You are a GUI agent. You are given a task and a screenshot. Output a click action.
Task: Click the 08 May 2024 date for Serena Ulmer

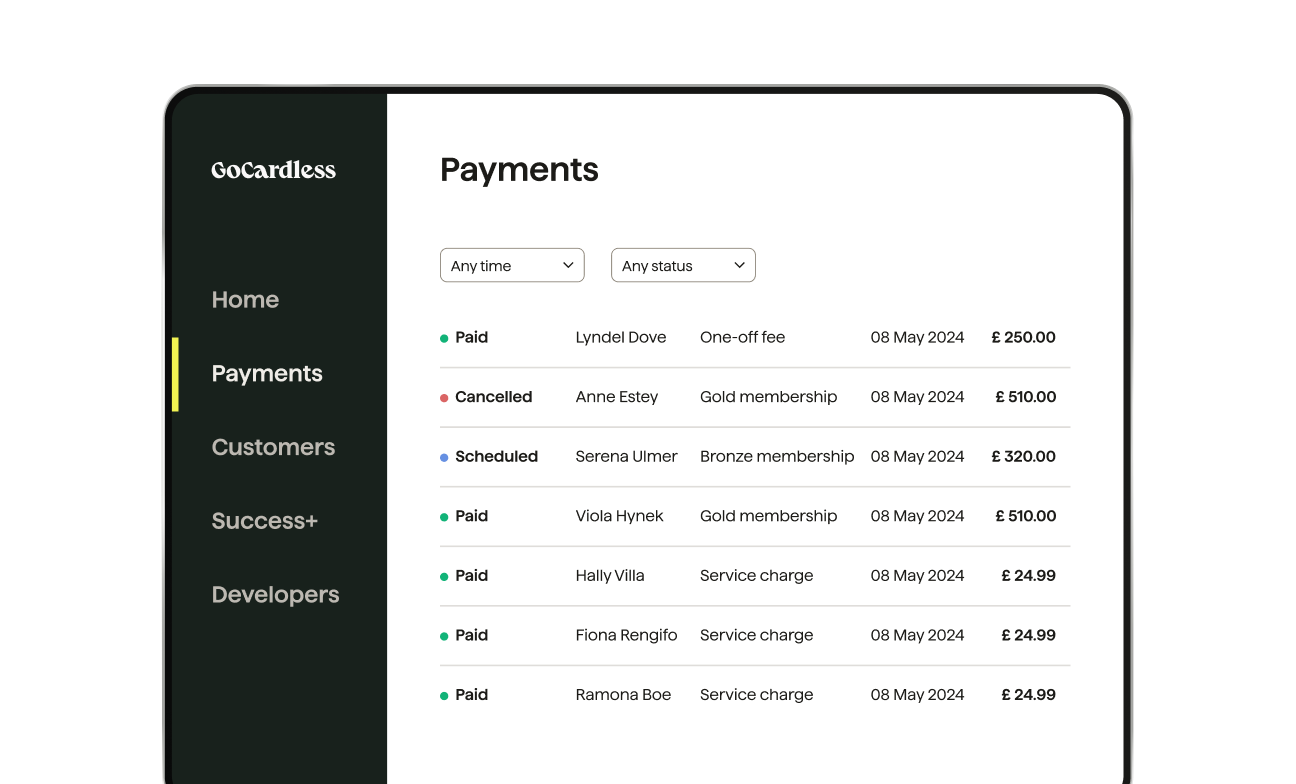[917, 457]
